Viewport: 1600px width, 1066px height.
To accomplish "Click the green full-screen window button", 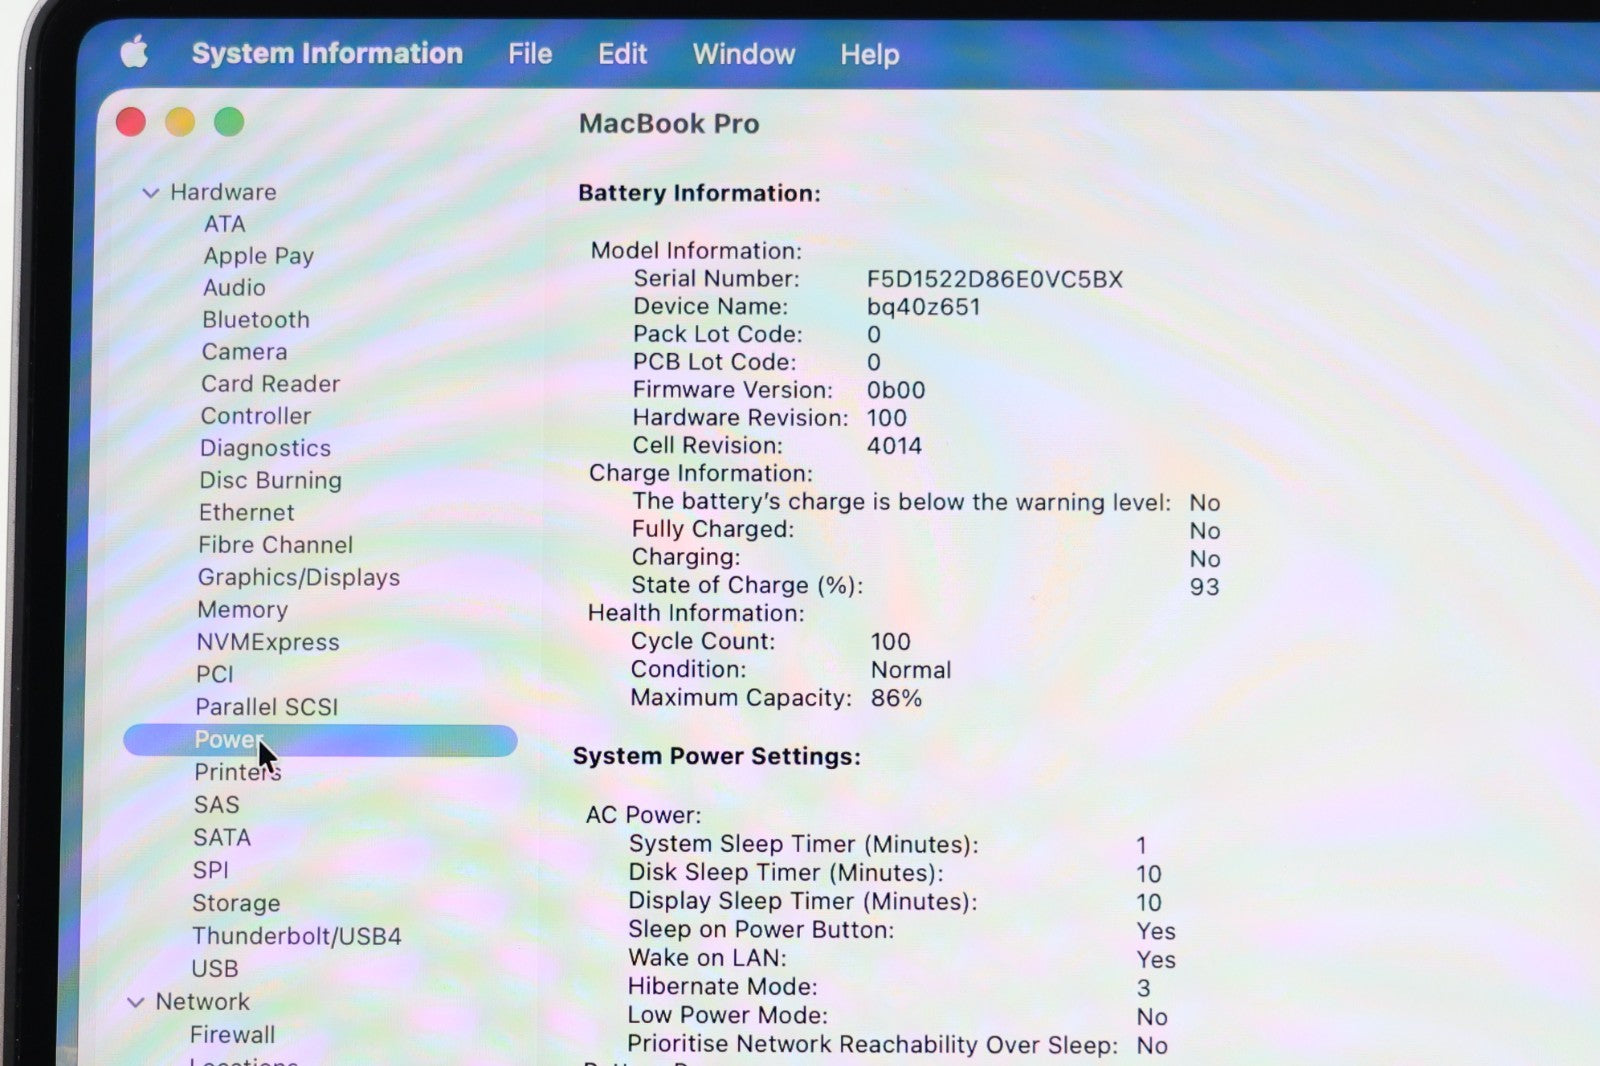I will click(229, 122).
